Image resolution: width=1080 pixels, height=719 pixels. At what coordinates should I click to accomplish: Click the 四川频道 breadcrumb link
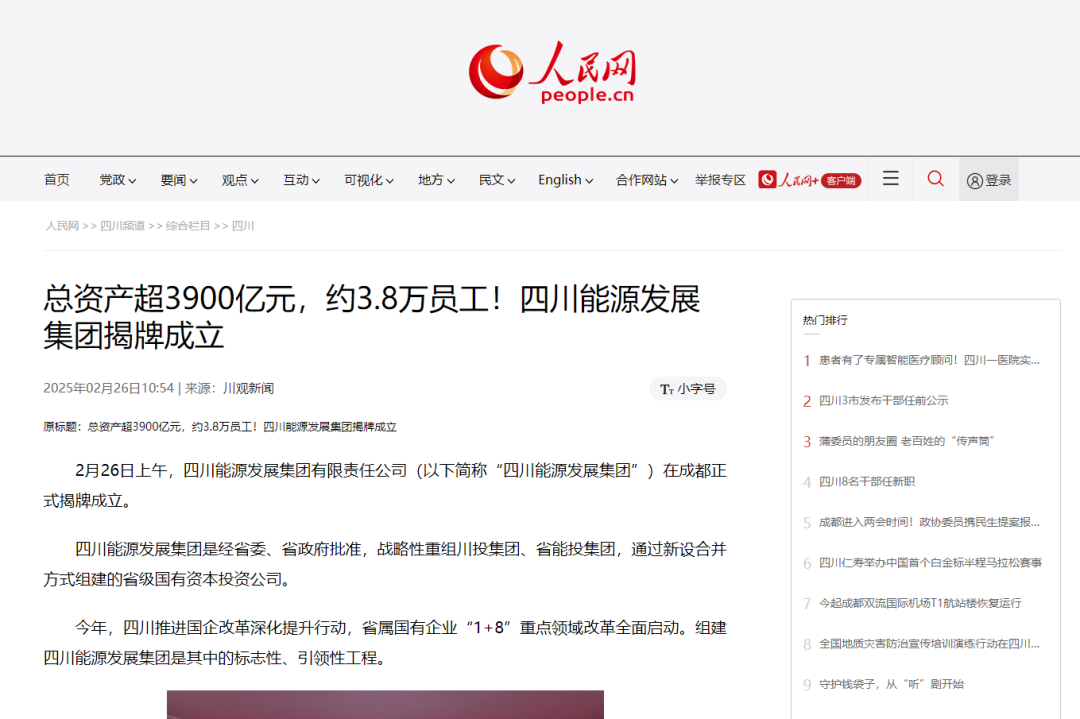[122, 226]
